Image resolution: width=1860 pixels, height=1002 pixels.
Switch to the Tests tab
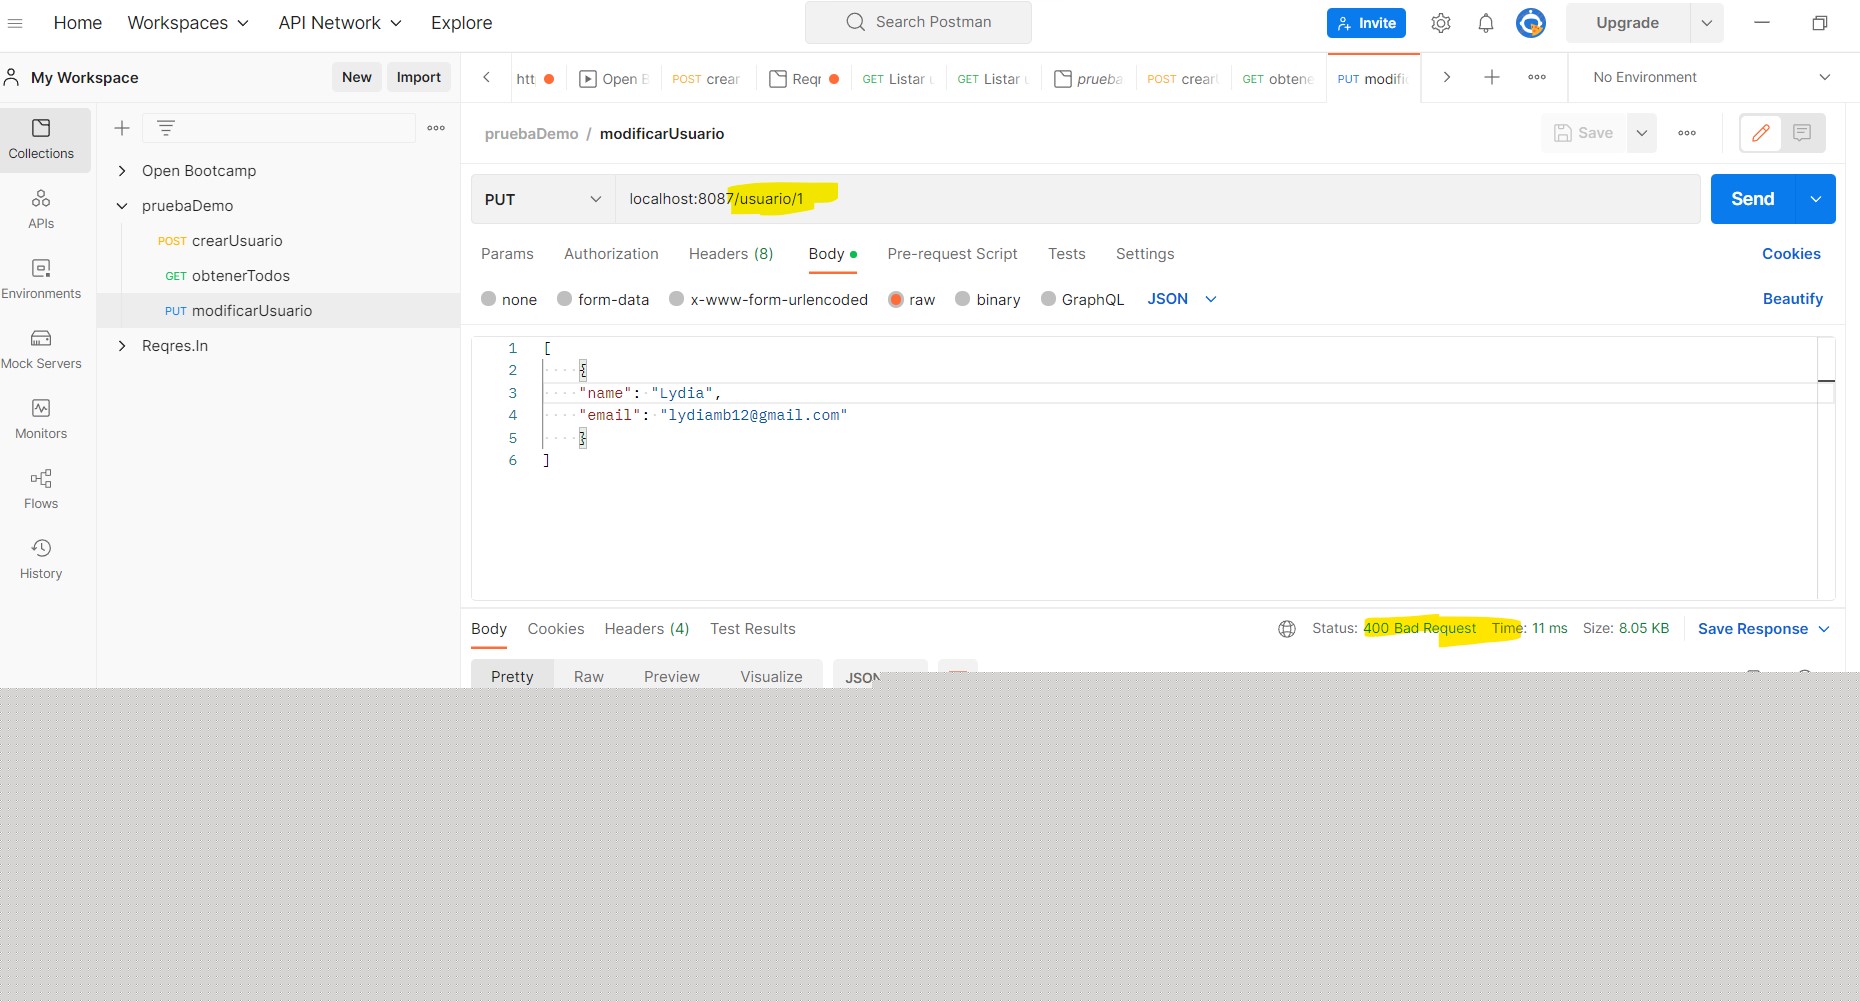point(1067,254)
